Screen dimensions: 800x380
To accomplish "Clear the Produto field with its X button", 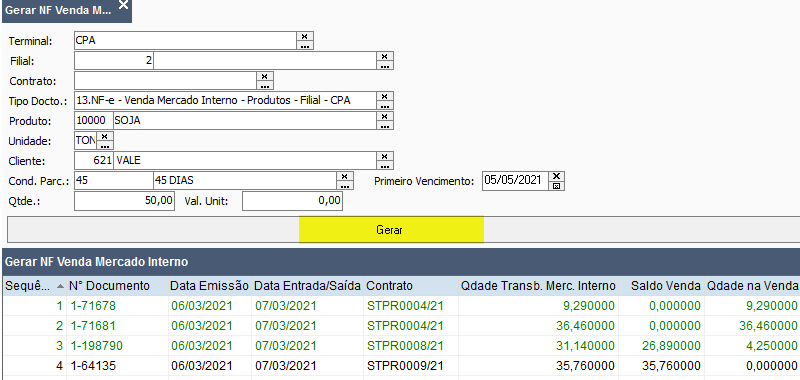I will pos(385,116).
